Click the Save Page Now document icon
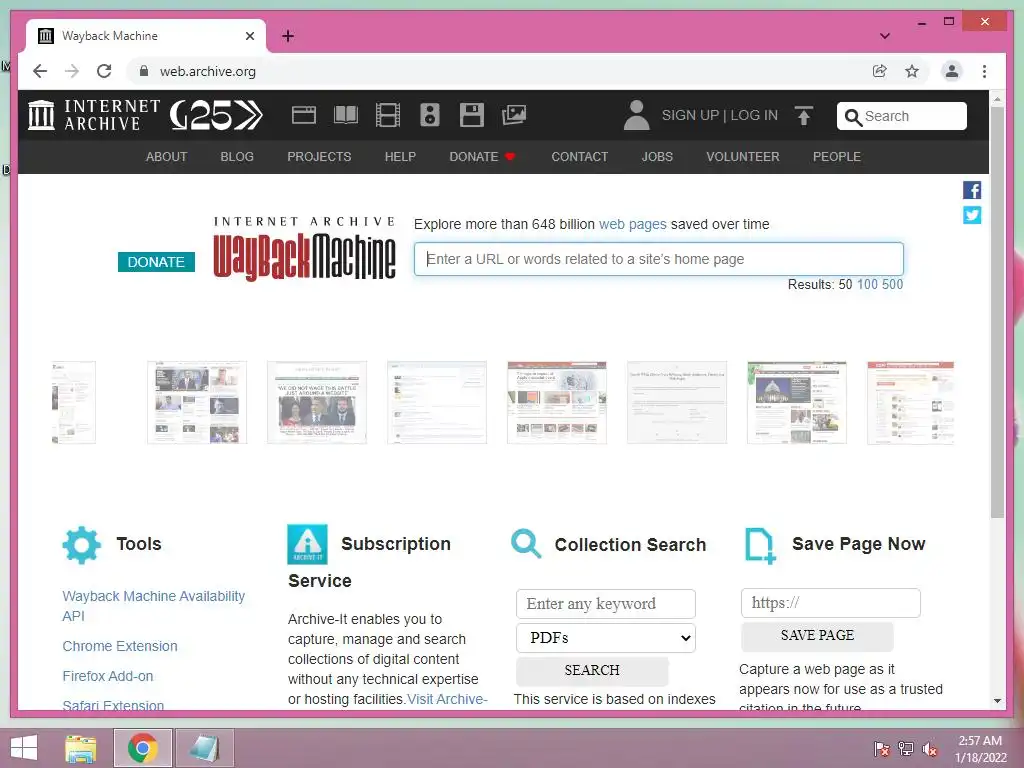 [x=760, y=546]
